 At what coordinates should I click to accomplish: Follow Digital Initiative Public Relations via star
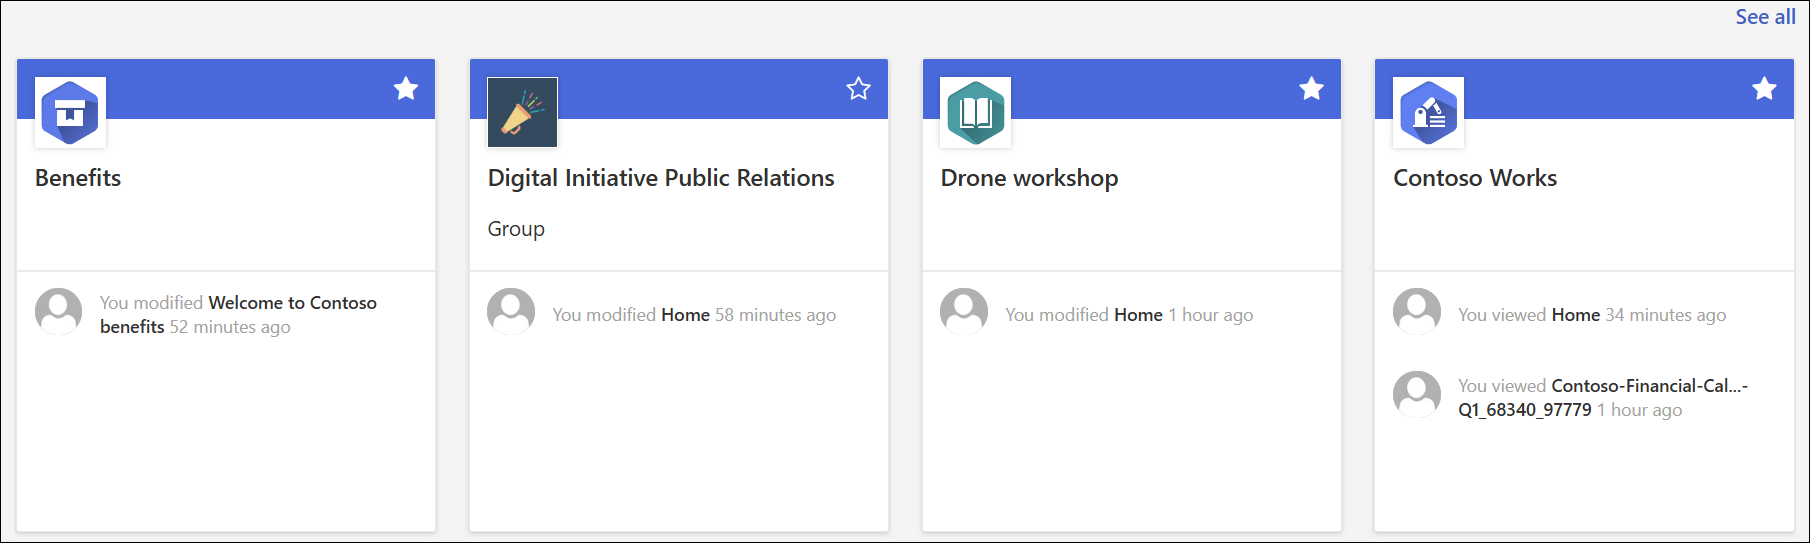[x=859, y=89]
